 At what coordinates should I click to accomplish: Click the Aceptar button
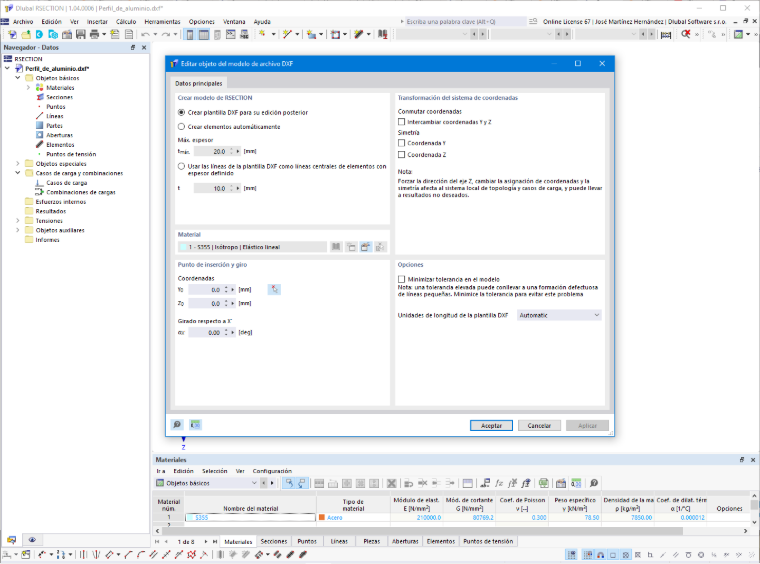point(491,425)
